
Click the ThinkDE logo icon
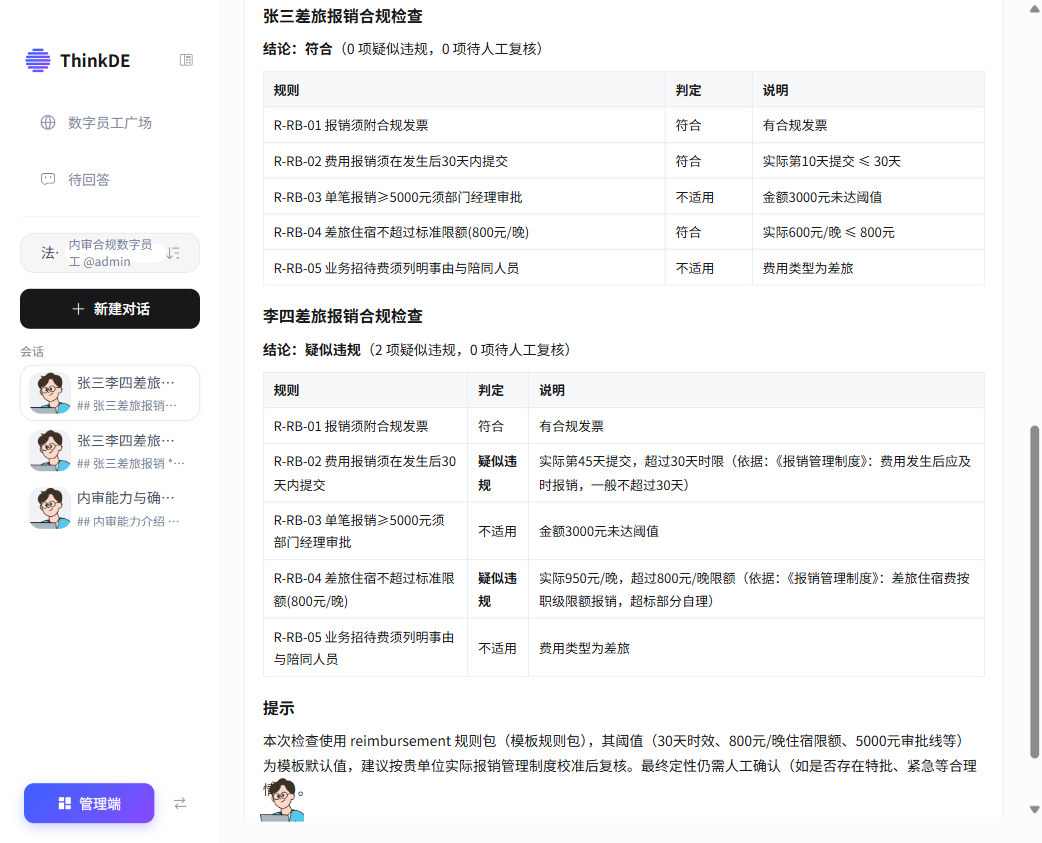coord(38,60)
